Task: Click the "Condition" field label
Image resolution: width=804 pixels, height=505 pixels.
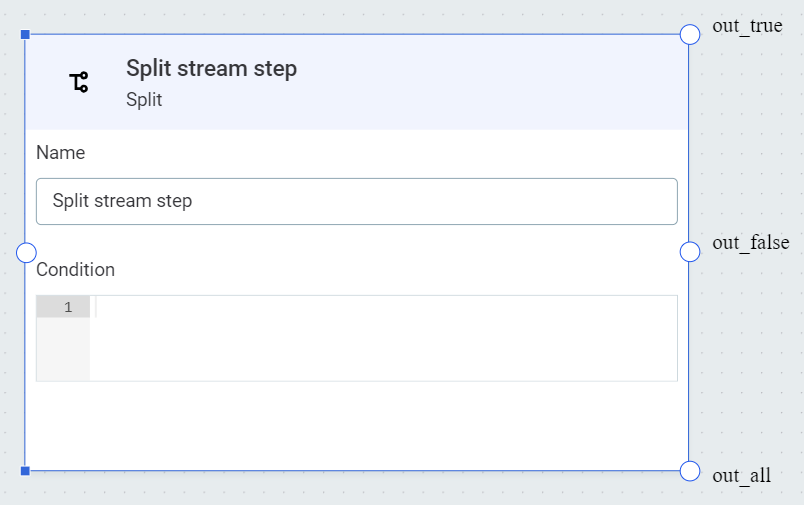Action: [75, 270]
